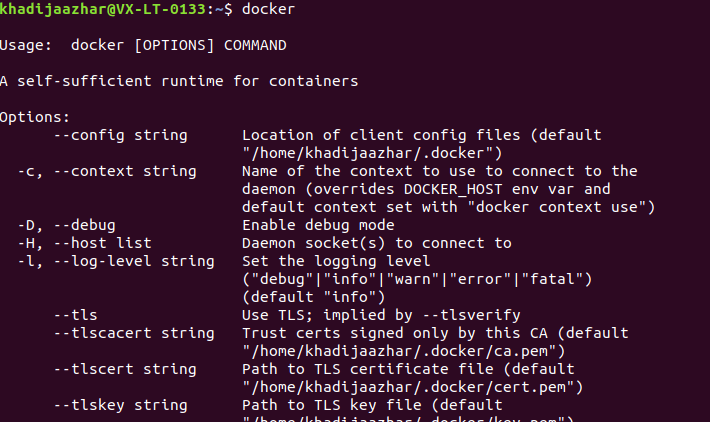710x422 pixels.
Task: Click the --tlscacert string flag
Action: (129, 333)
